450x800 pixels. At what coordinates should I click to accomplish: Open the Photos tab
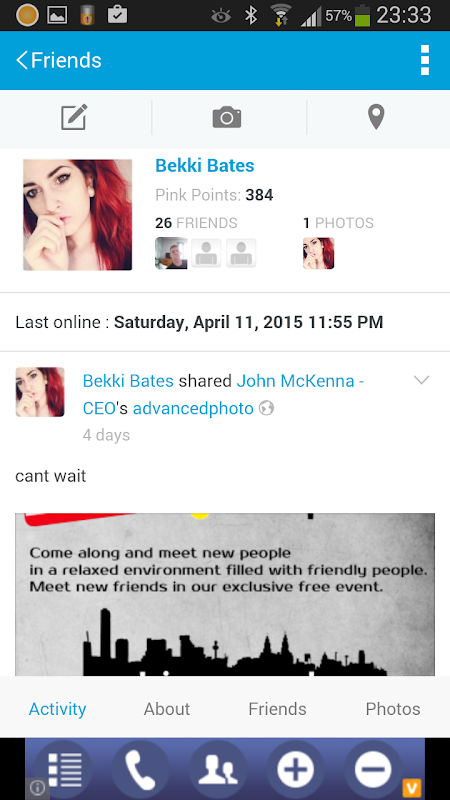(x=393, y=709)
